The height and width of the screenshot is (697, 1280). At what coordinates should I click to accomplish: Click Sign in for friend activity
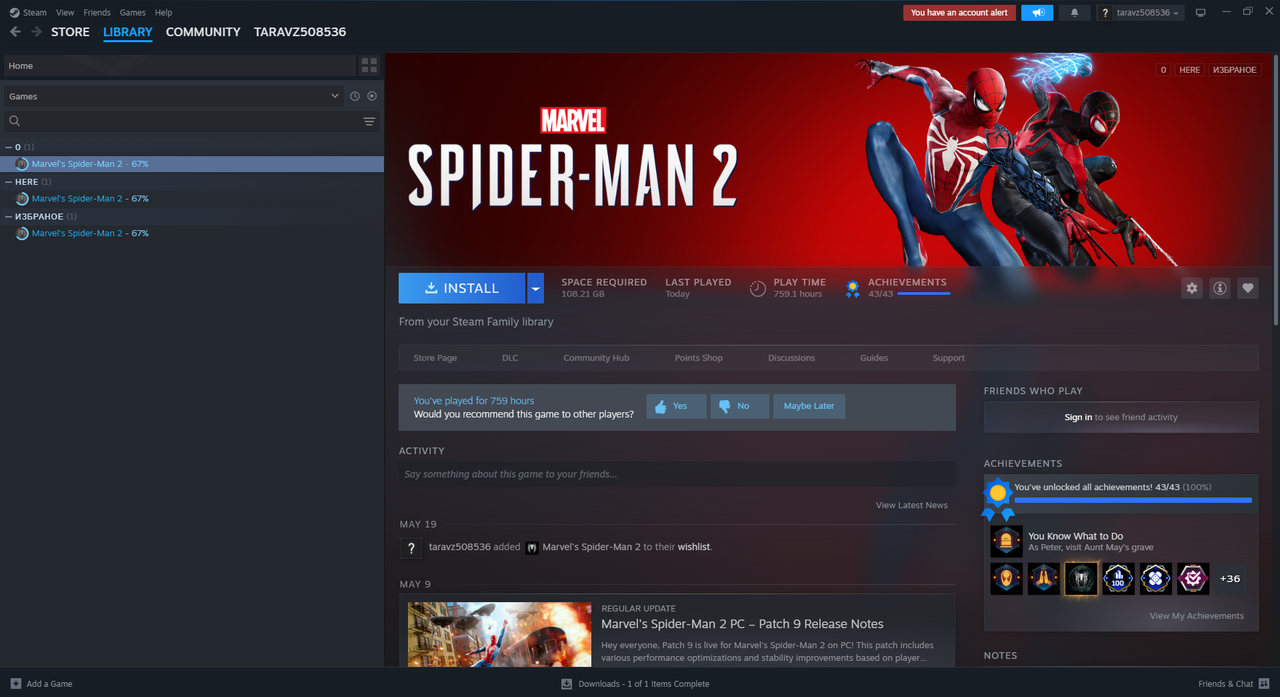1078,417
